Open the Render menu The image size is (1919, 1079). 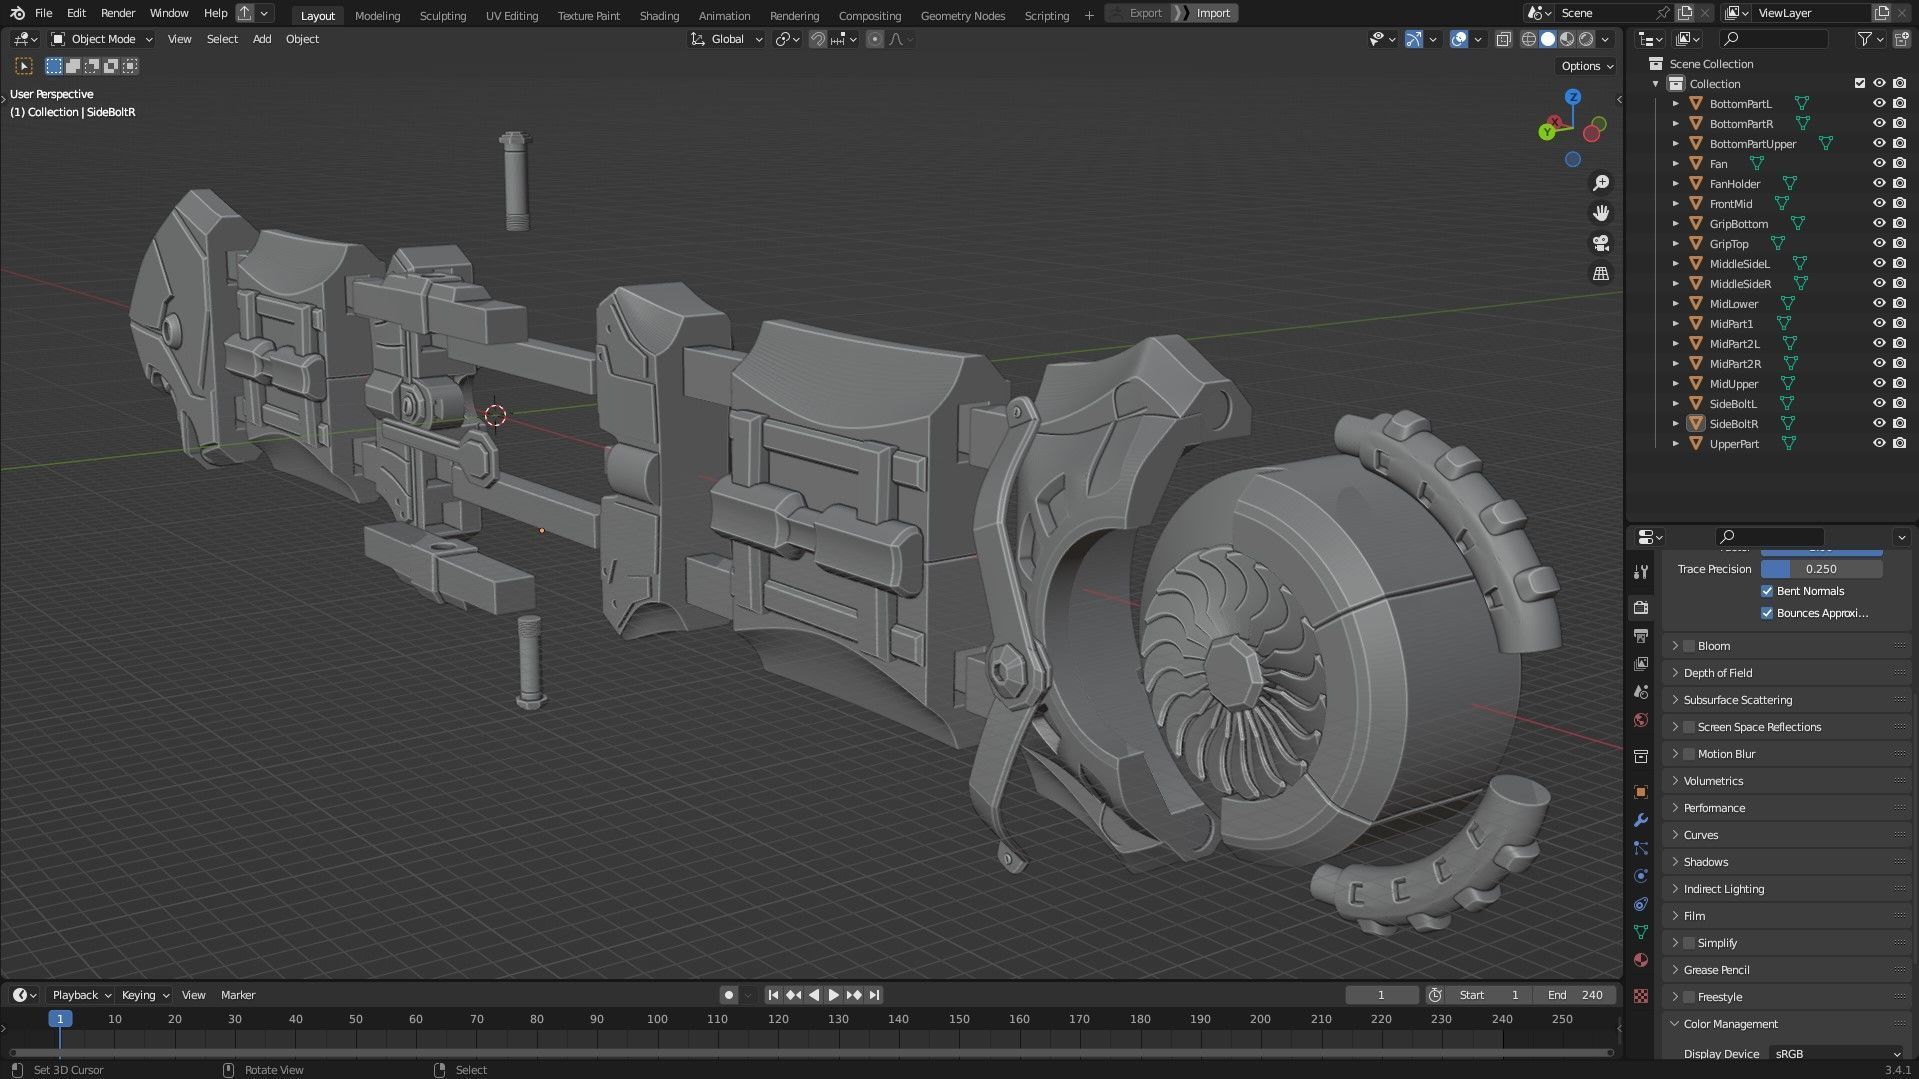(117, 13)
